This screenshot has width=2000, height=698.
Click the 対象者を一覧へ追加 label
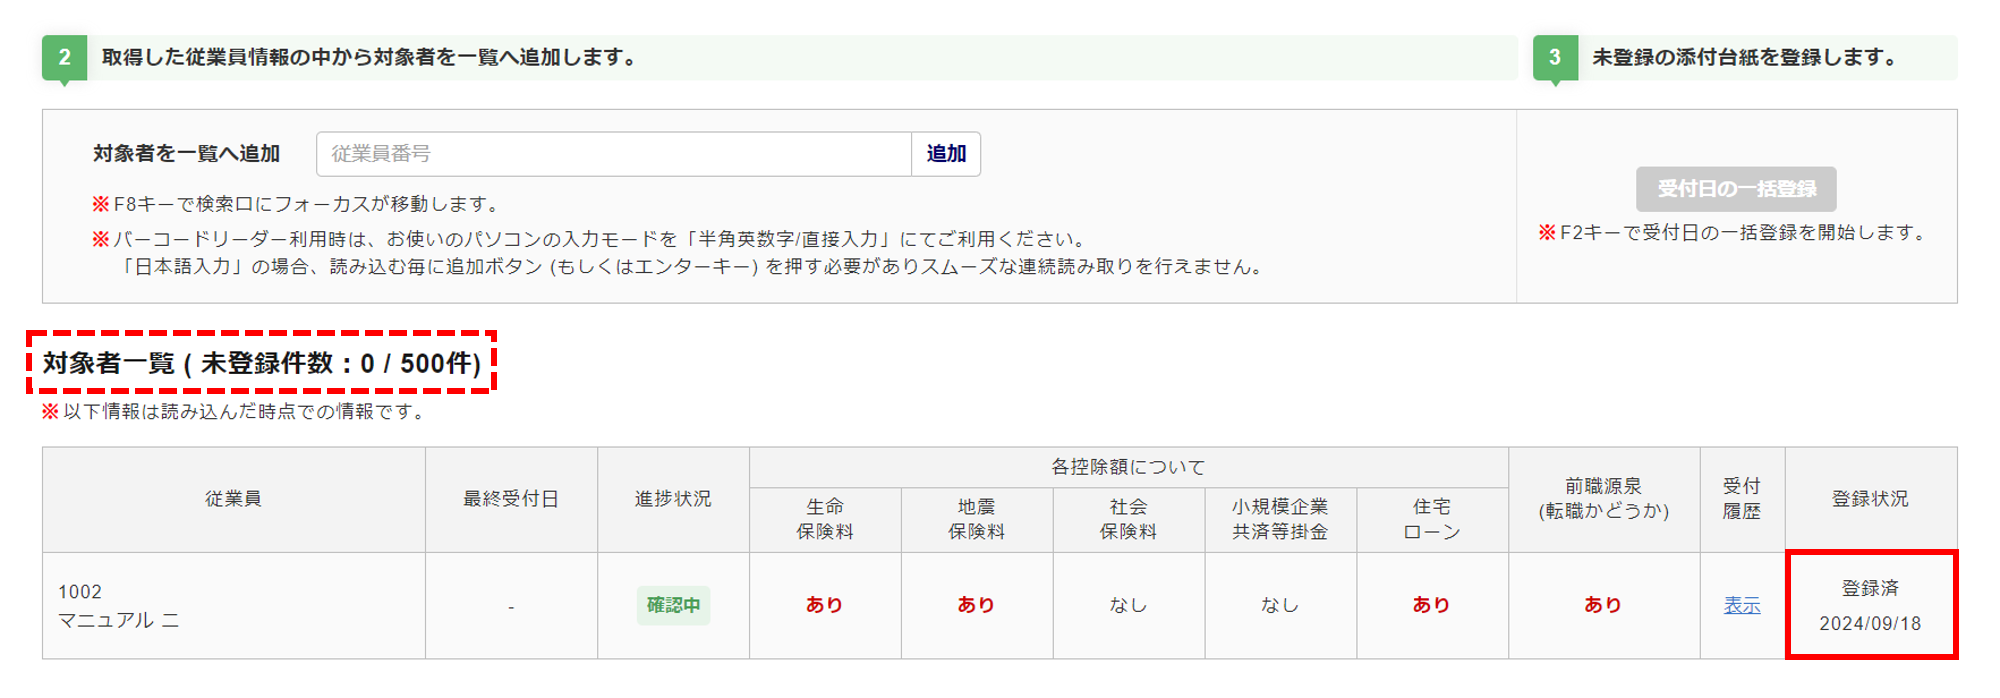(187, 154)
